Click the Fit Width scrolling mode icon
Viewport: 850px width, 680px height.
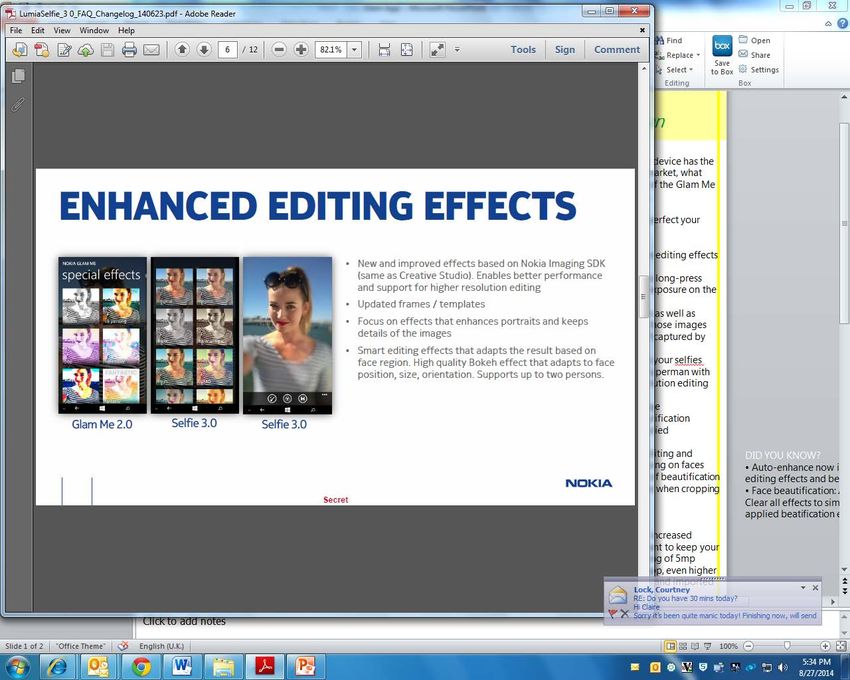384,50
